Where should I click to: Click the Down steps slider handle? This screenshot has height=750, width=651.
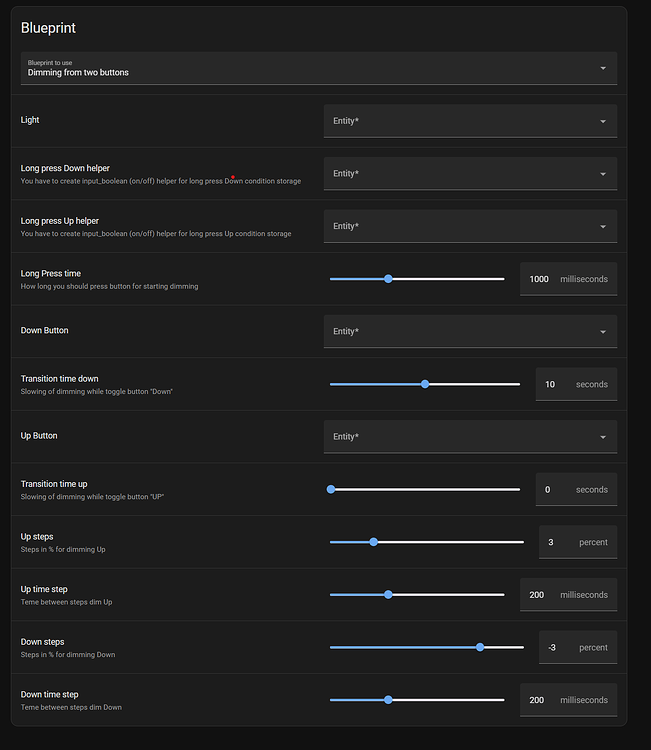pos(480,647)
